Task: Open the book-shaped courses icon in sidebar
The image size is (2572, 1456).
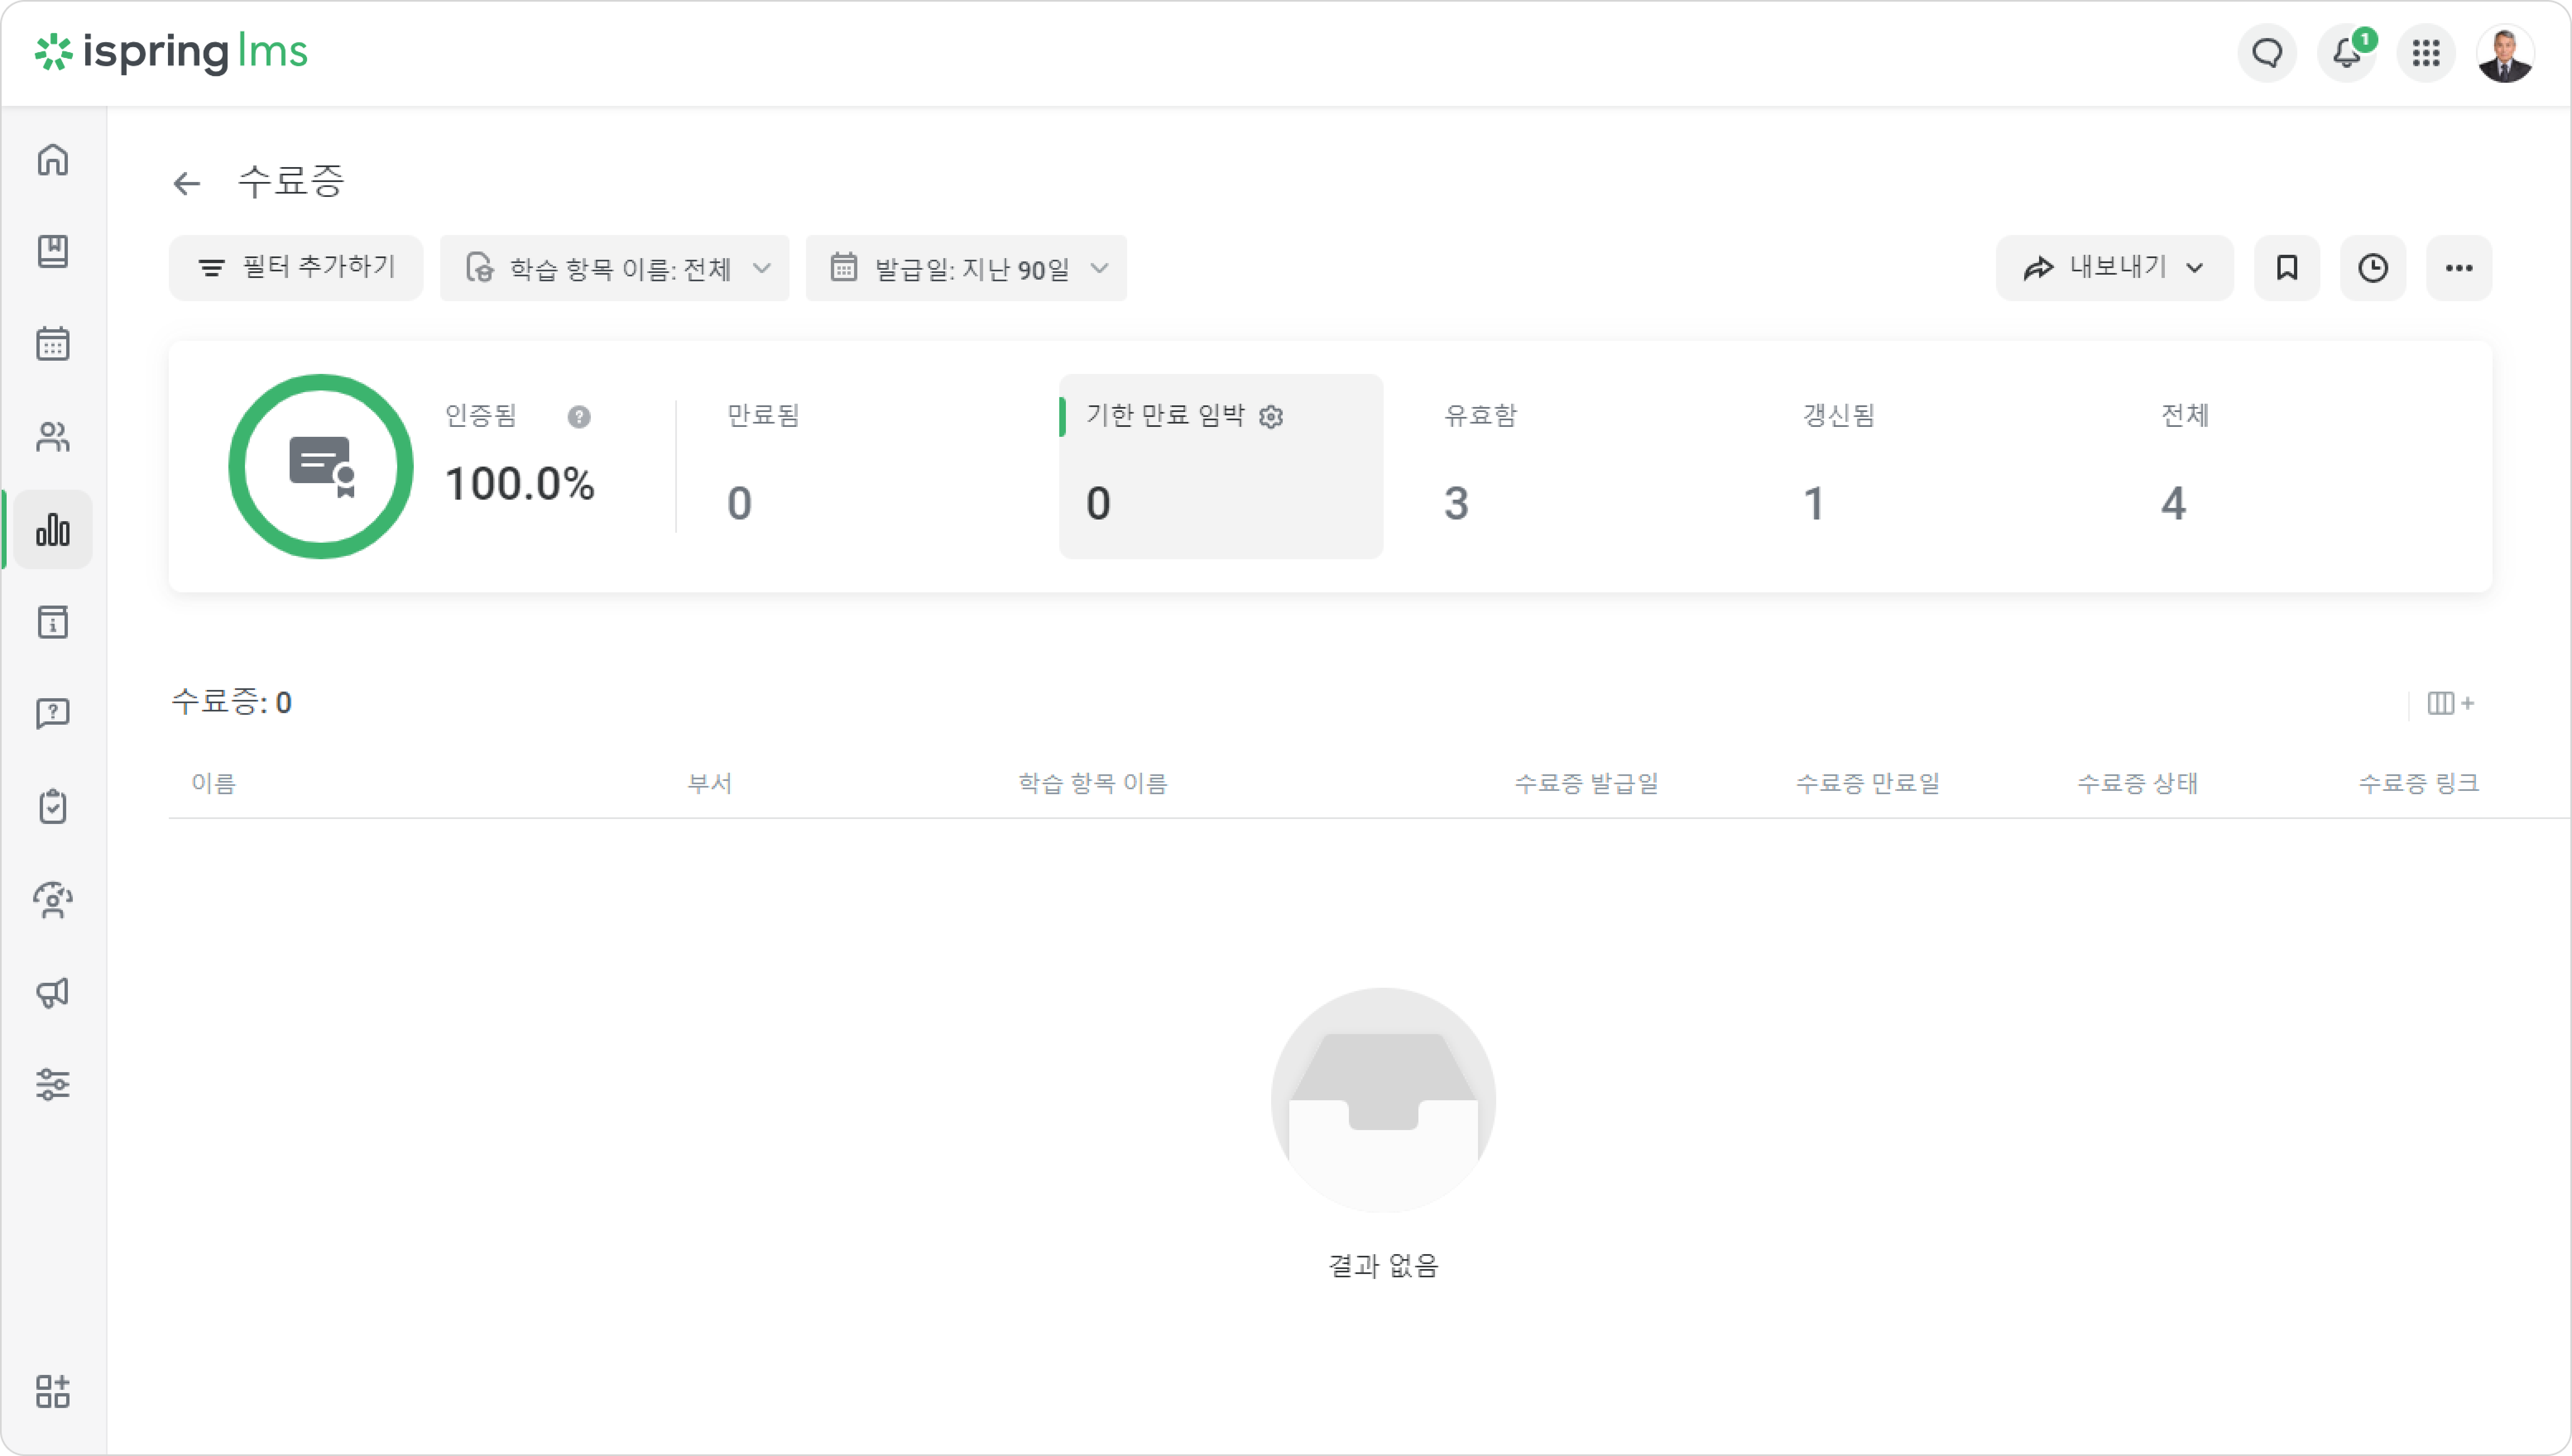Action: pyautogui.click(x=53, y=251)
